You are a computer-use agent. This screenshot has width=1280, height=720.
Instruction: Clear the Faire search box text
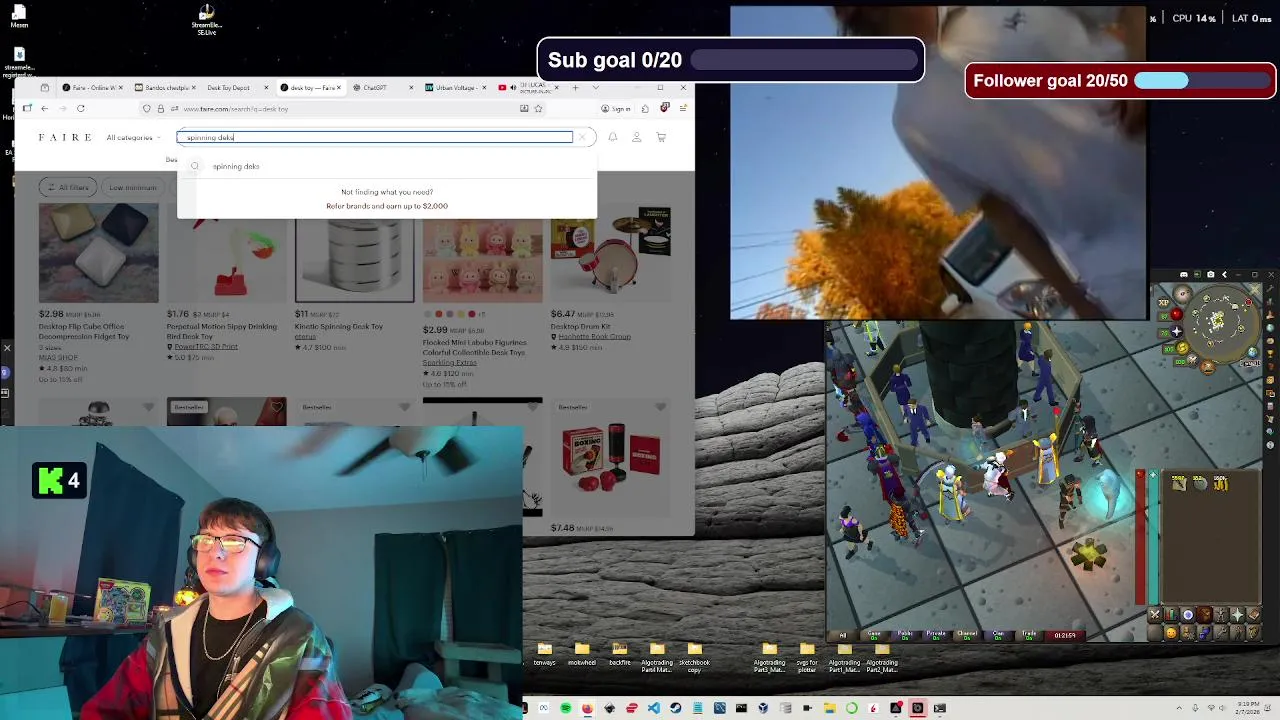click(582, 137)
